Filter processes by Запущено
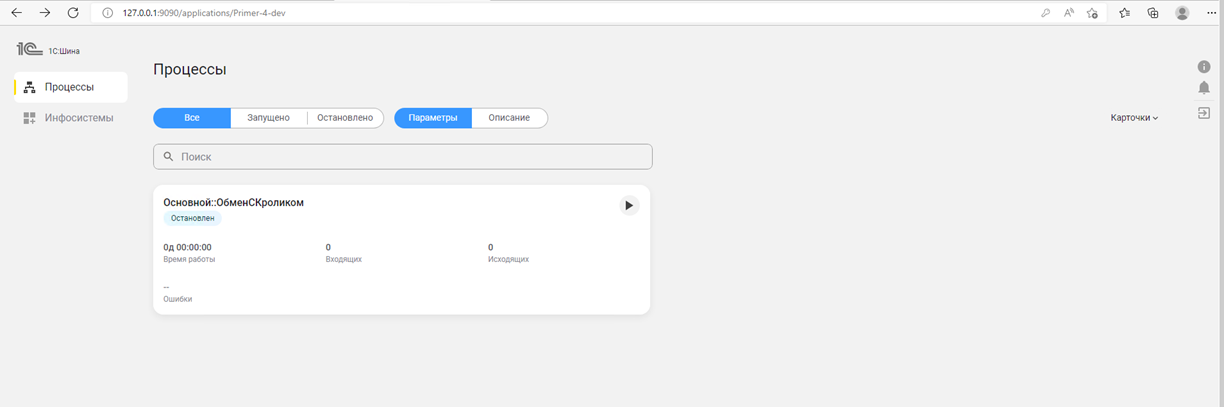Image resolution: width=1224 pixels, height=407 pixels. tap(268, 118)
